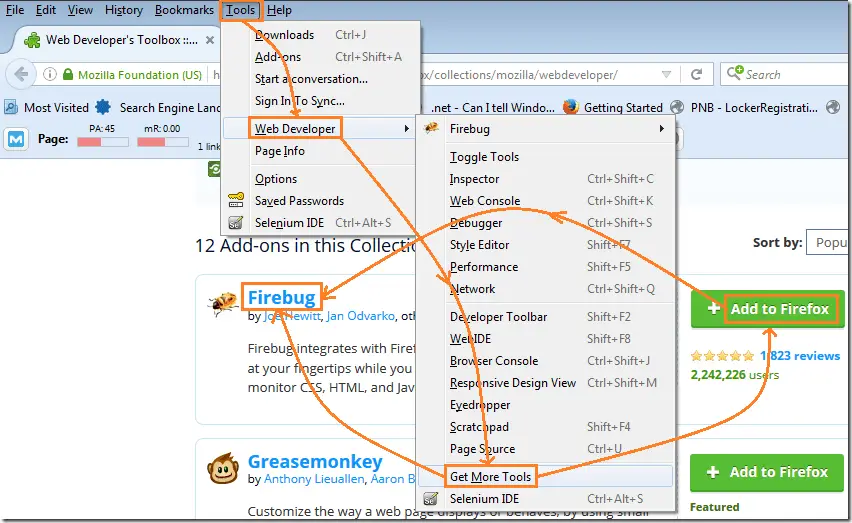Click the Firebug bug thumbnail icon
Image resolution: width=852 pixels, height=523 pixels.
click(x=223, y=304)
